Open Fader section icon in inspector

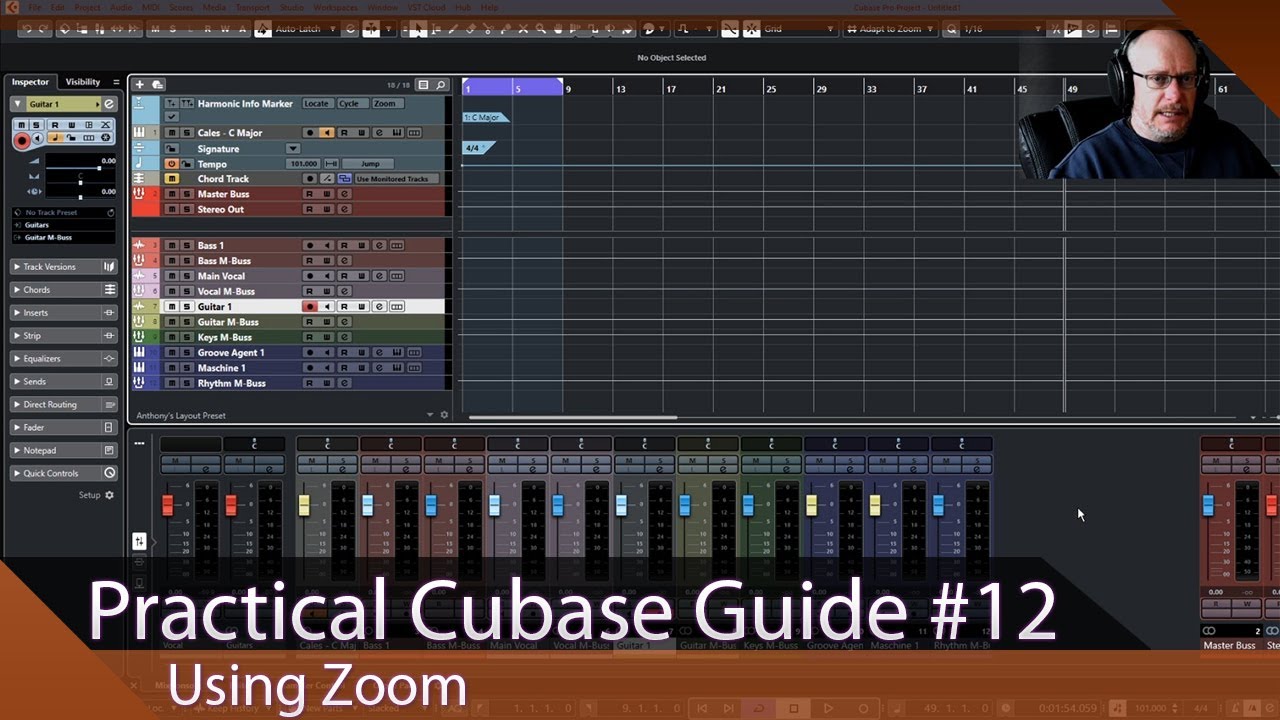point(109,427)
